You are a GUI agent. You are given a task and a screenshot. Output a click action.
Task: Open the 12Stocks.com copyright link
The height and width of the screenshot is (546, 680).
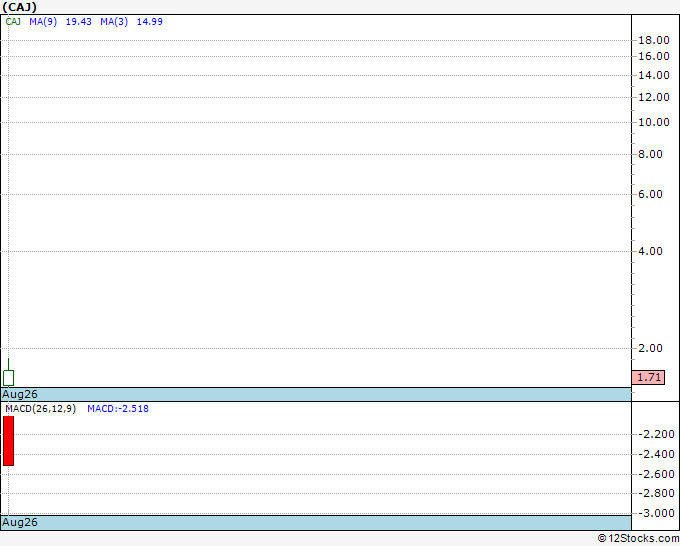638,538
